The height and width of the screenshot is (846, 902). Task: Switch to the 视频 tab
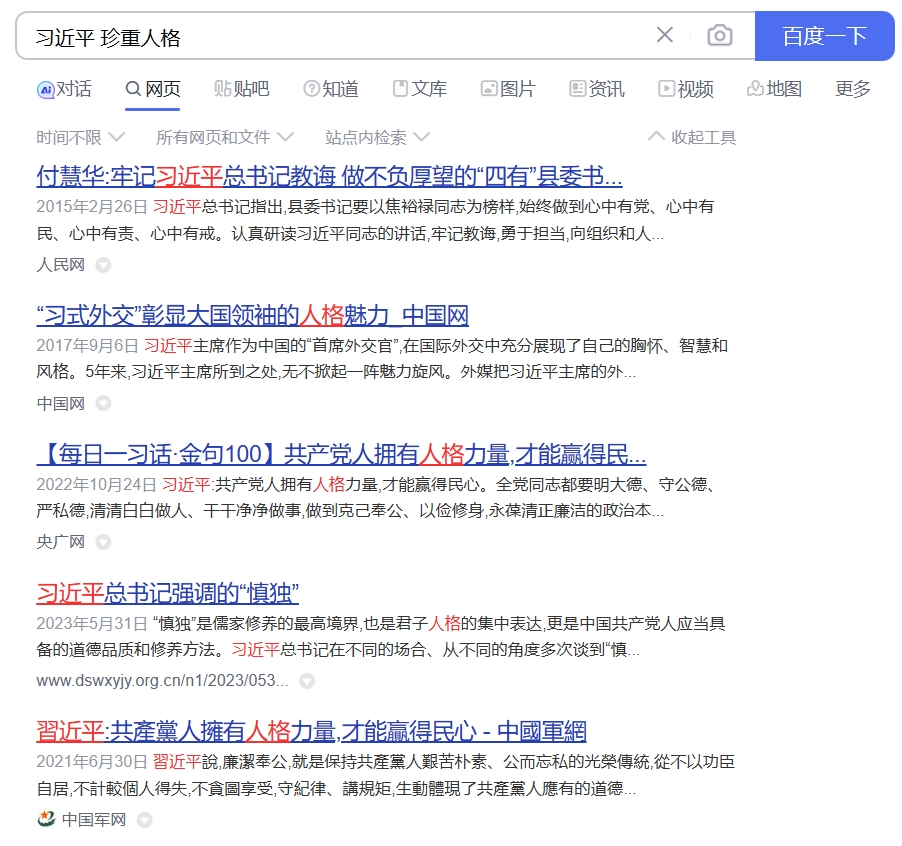click(x=686, y=89)
